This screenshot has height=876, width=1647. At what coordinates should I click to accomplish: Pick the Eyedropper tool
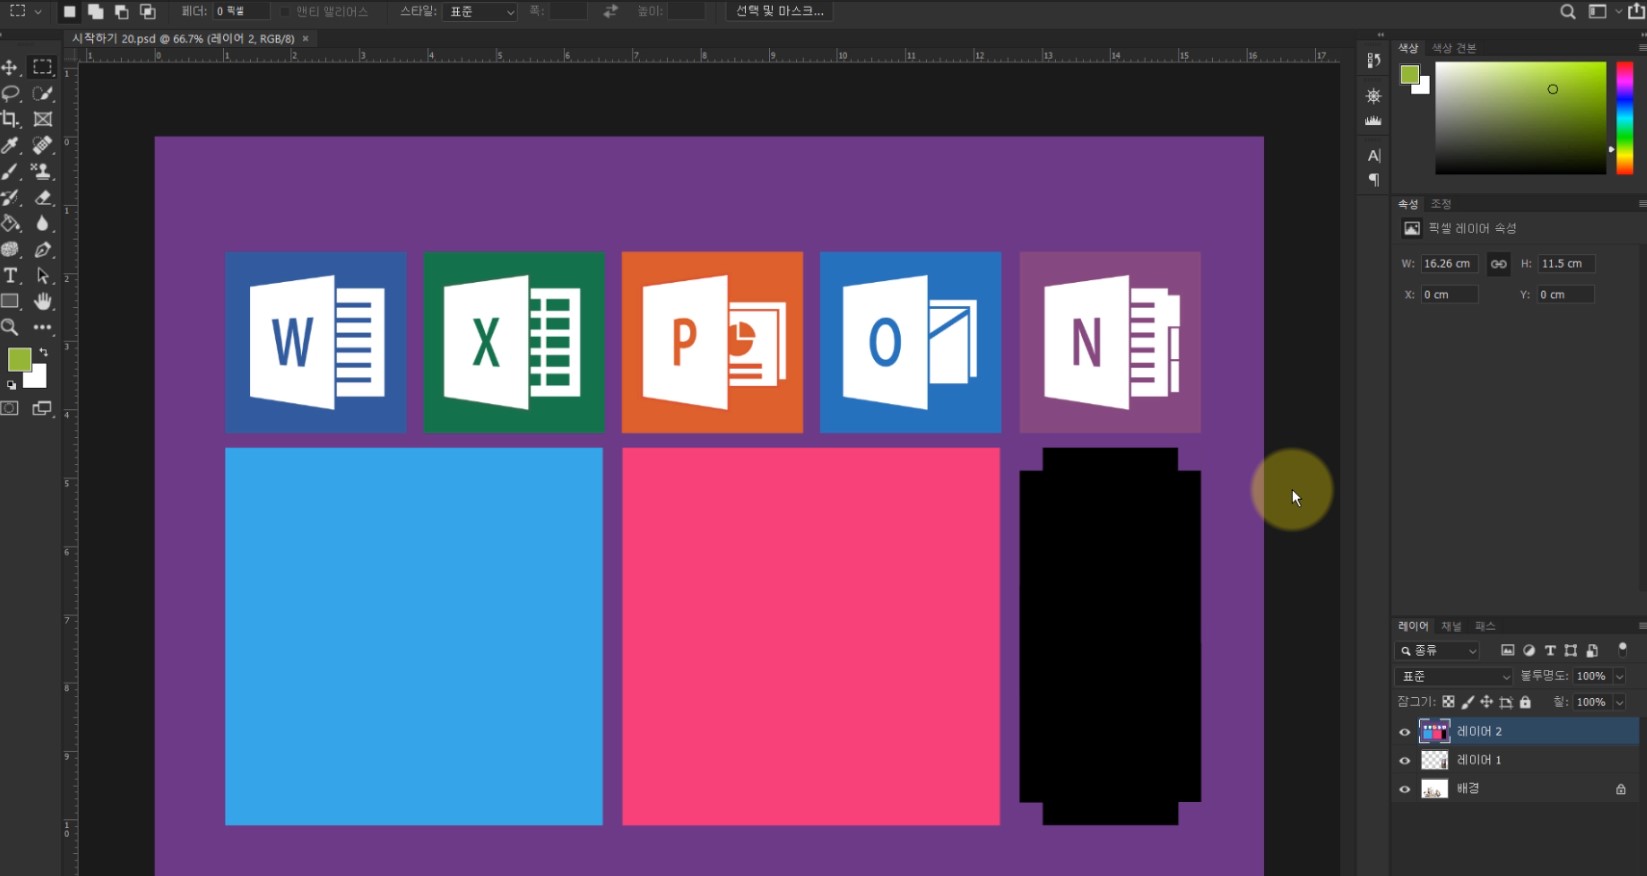tap(10, 146)
